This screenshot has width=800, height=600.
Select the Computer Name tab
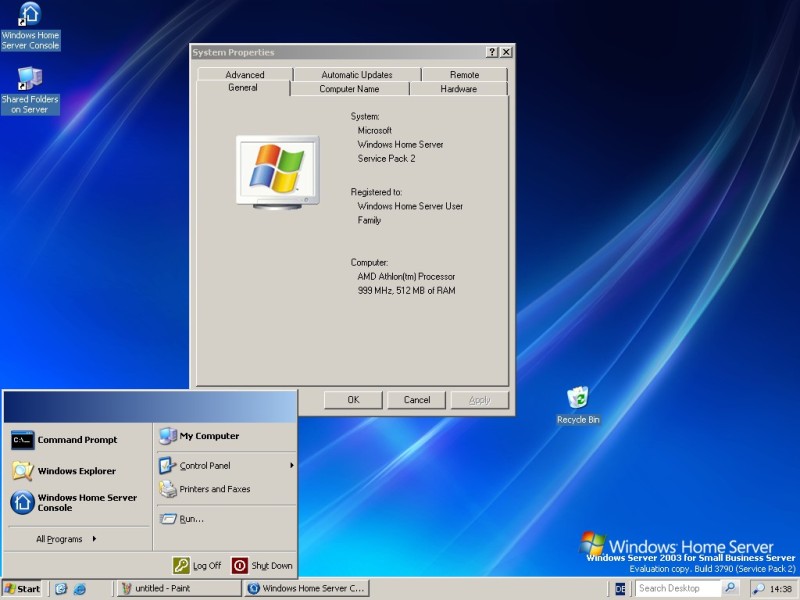click(349, 89)
